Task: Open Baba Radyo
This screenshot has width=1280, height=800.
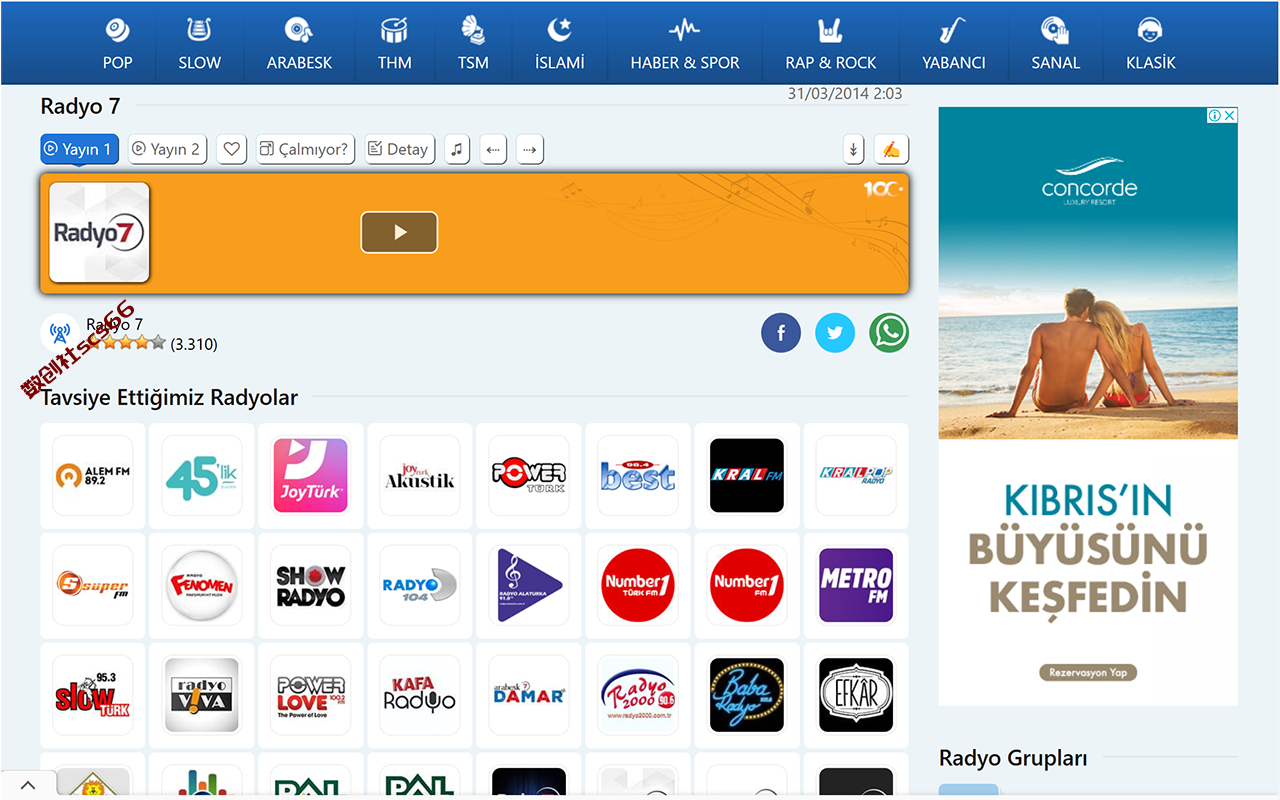Action: (x=747, y=695)
